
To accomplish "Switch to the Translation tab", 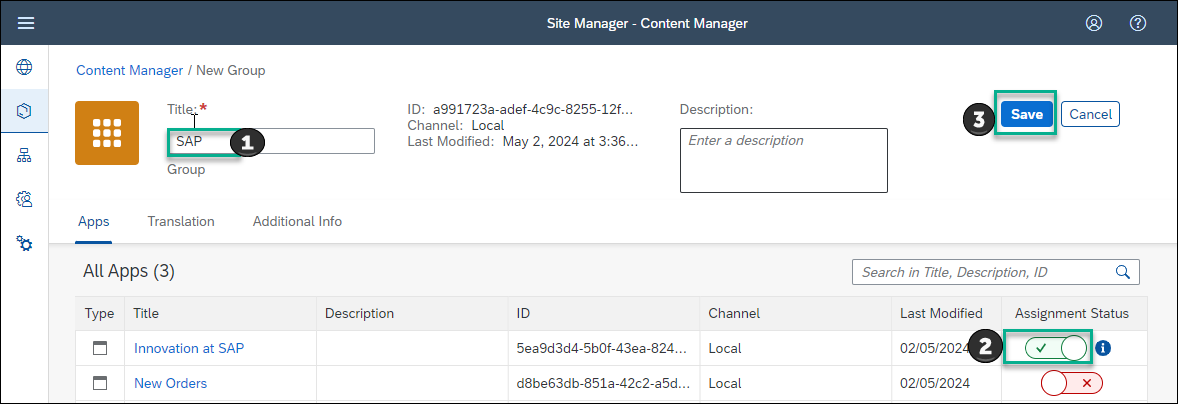I will point(181,222).
